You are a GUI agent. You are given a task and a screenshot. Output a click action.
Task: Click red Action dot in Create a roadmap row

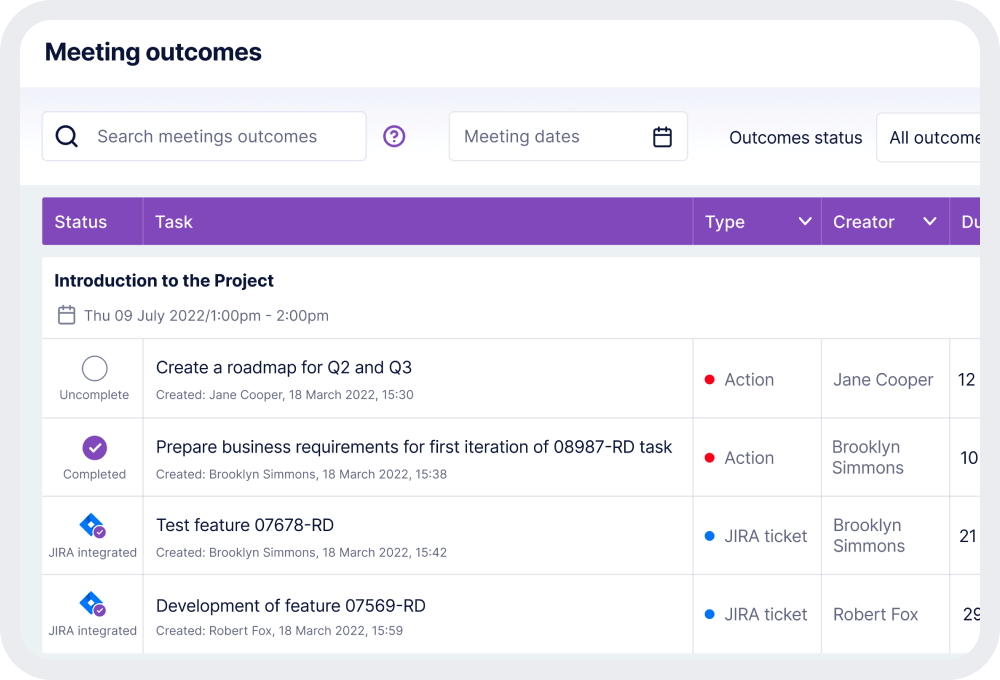[710, 380]
